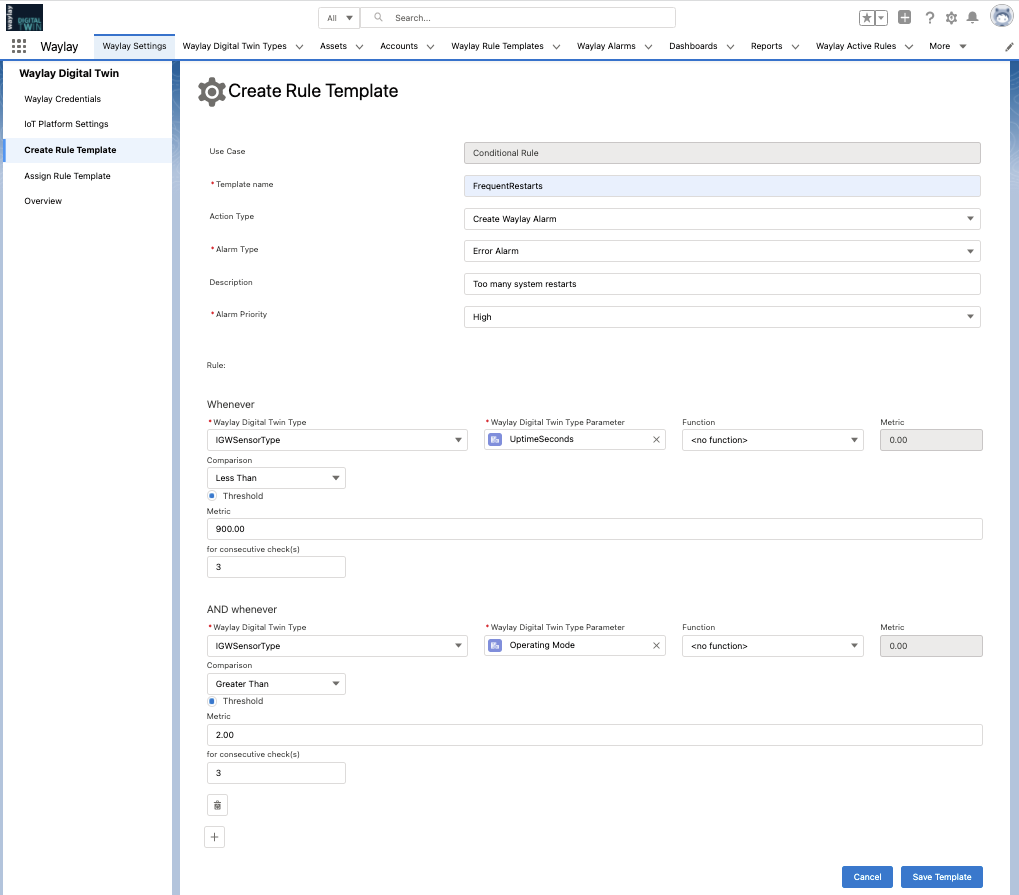The image size is (1019, 895).
Task: Delete the second condition with trash icon
Action: 218,805
